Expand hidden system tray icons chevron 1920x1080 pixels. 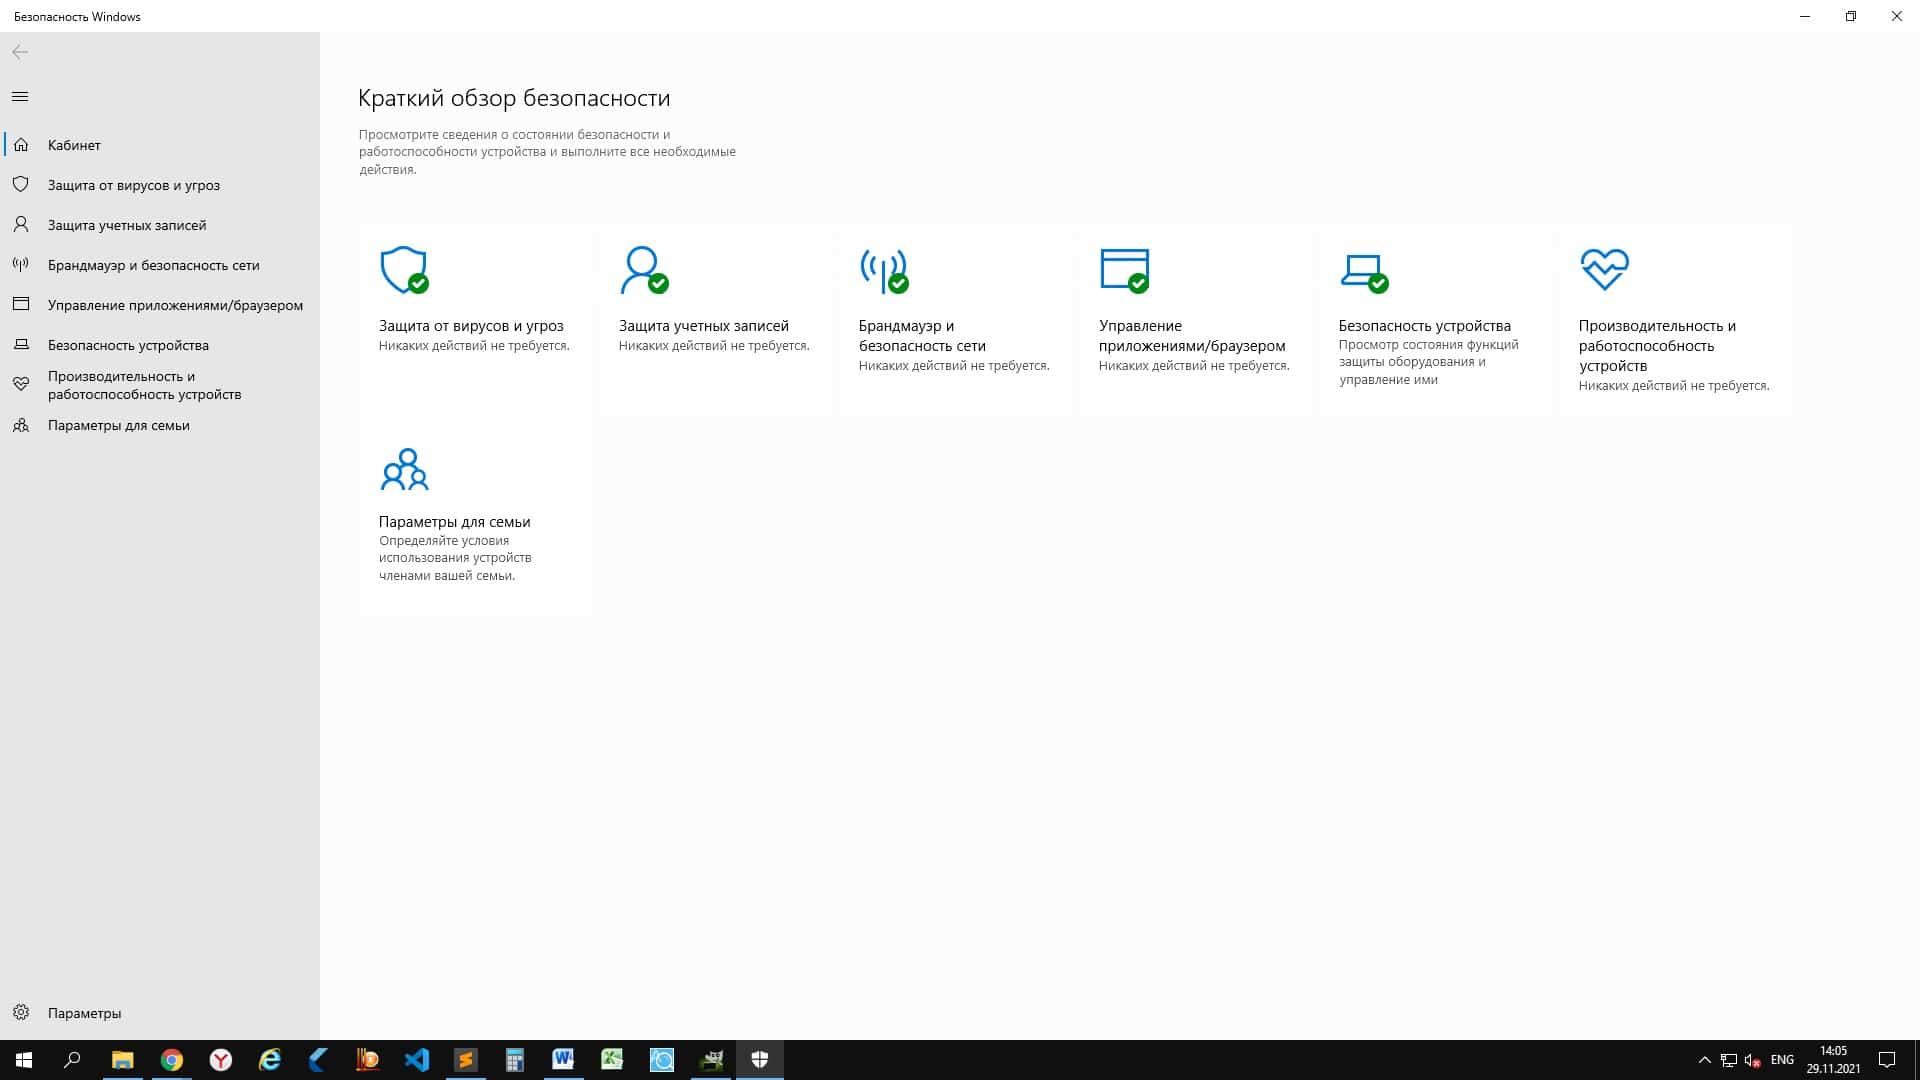(x=1704, y=1060)
